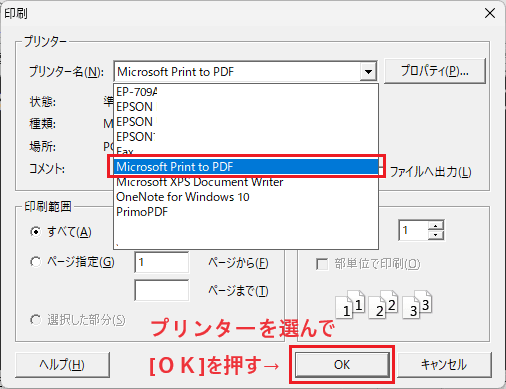Pick Microsoft XPS Document Writer
The image size is (506, 389).
246,182
